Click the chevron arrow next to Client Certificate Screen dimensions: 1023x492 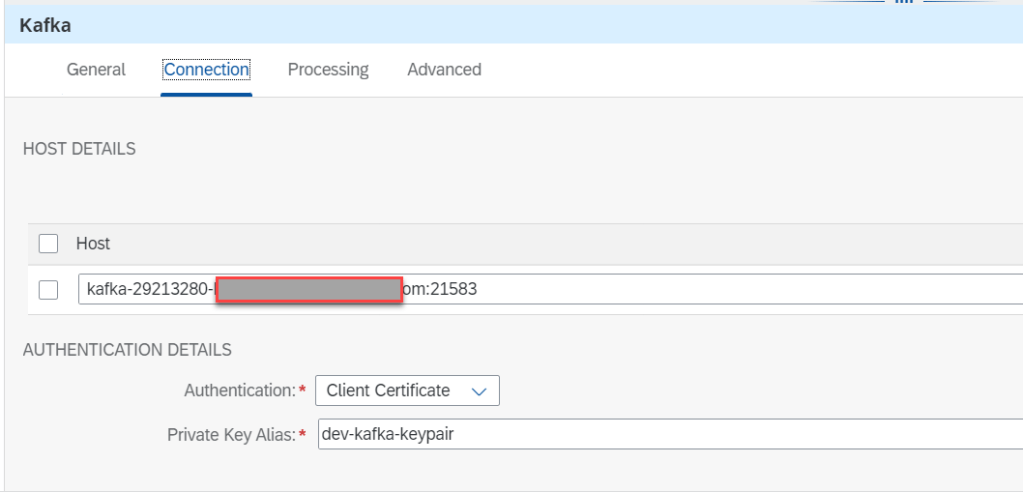pos(478,391)
